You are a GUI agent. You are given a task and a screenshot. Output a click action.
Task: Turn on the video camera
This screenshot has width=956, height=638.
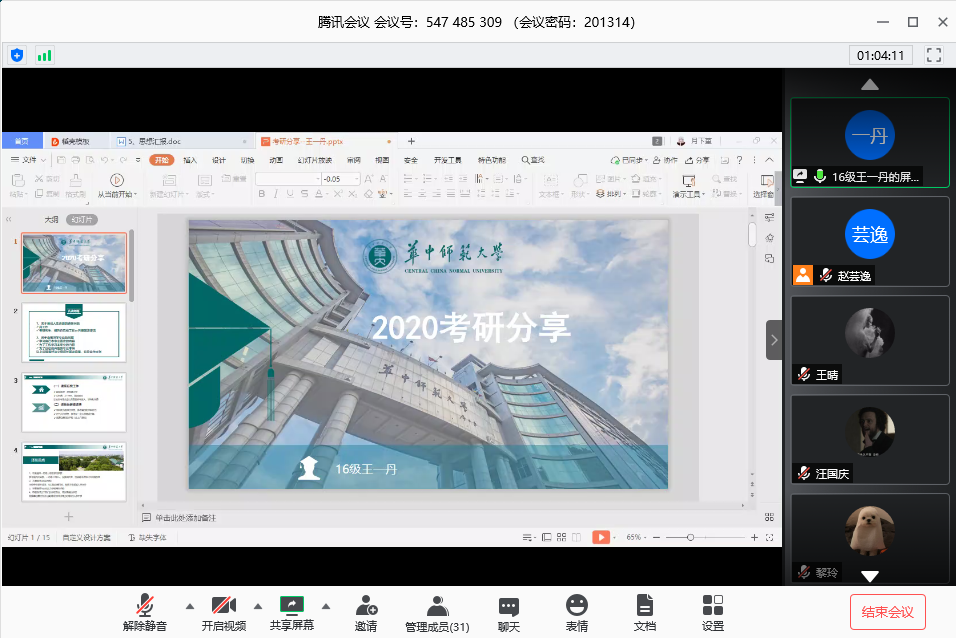pos(223,613)
